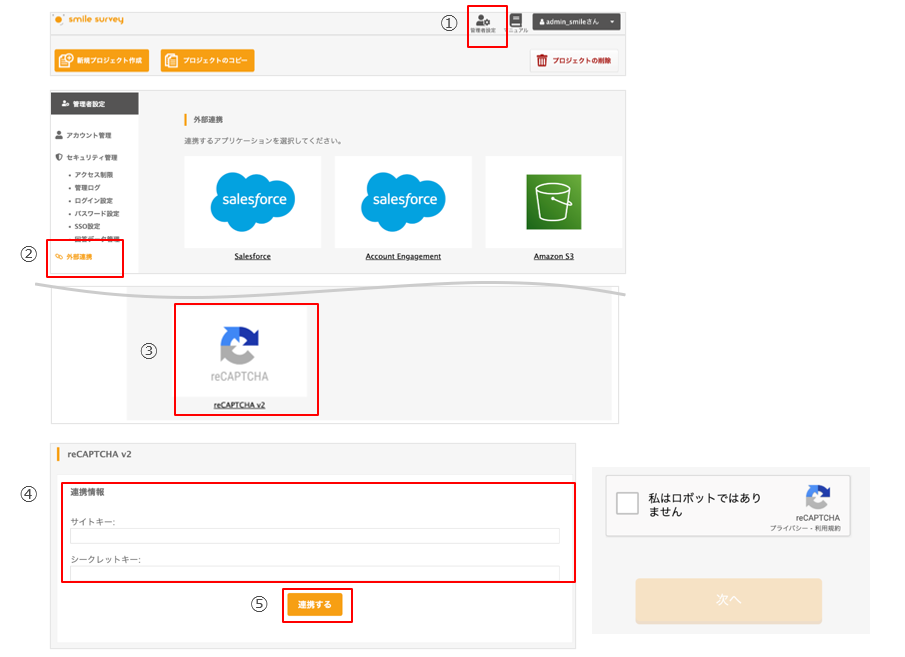Open アクセス制限 sidebar item
The height and width of the screenshot is (657, 905).
pyautogui.click(x=94, y=174)
